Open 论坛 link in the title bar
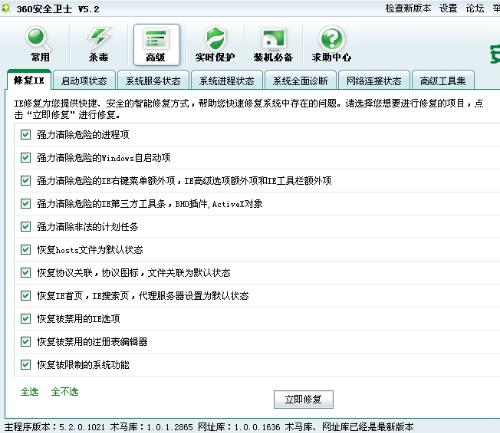500x433 pixels. 475,8
